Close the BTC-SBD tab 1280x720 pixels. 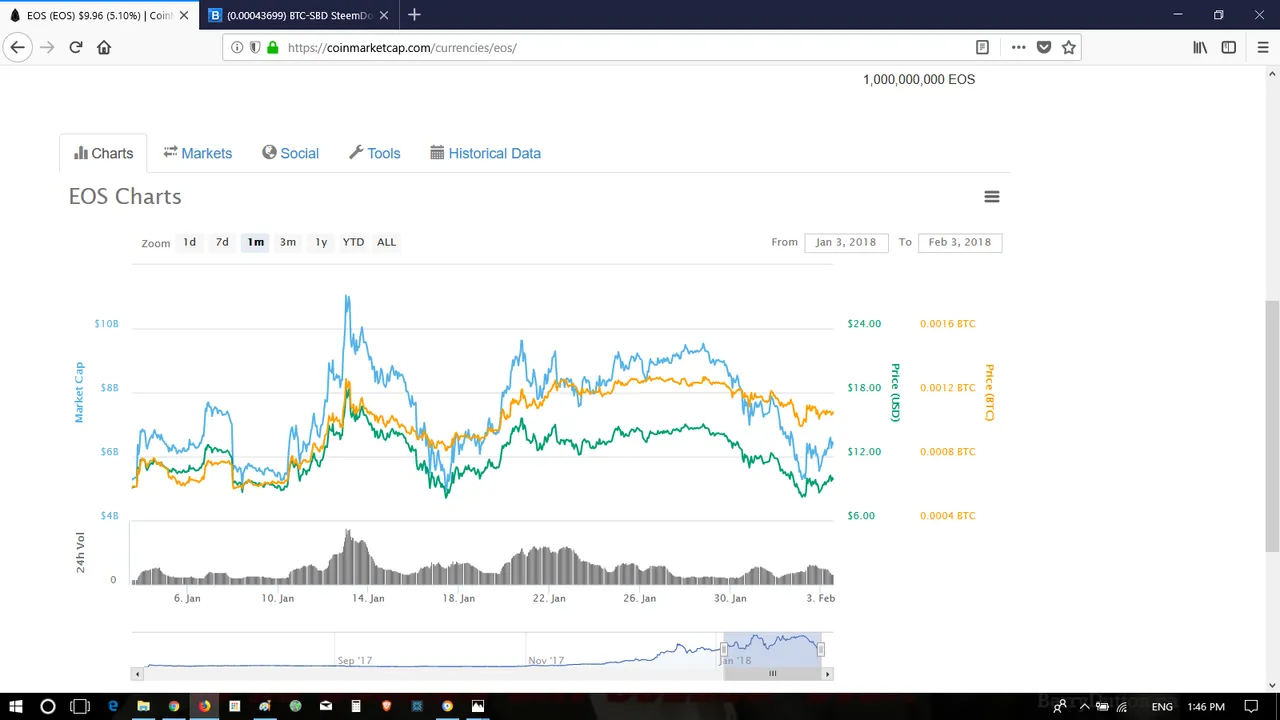click(383, 15)
